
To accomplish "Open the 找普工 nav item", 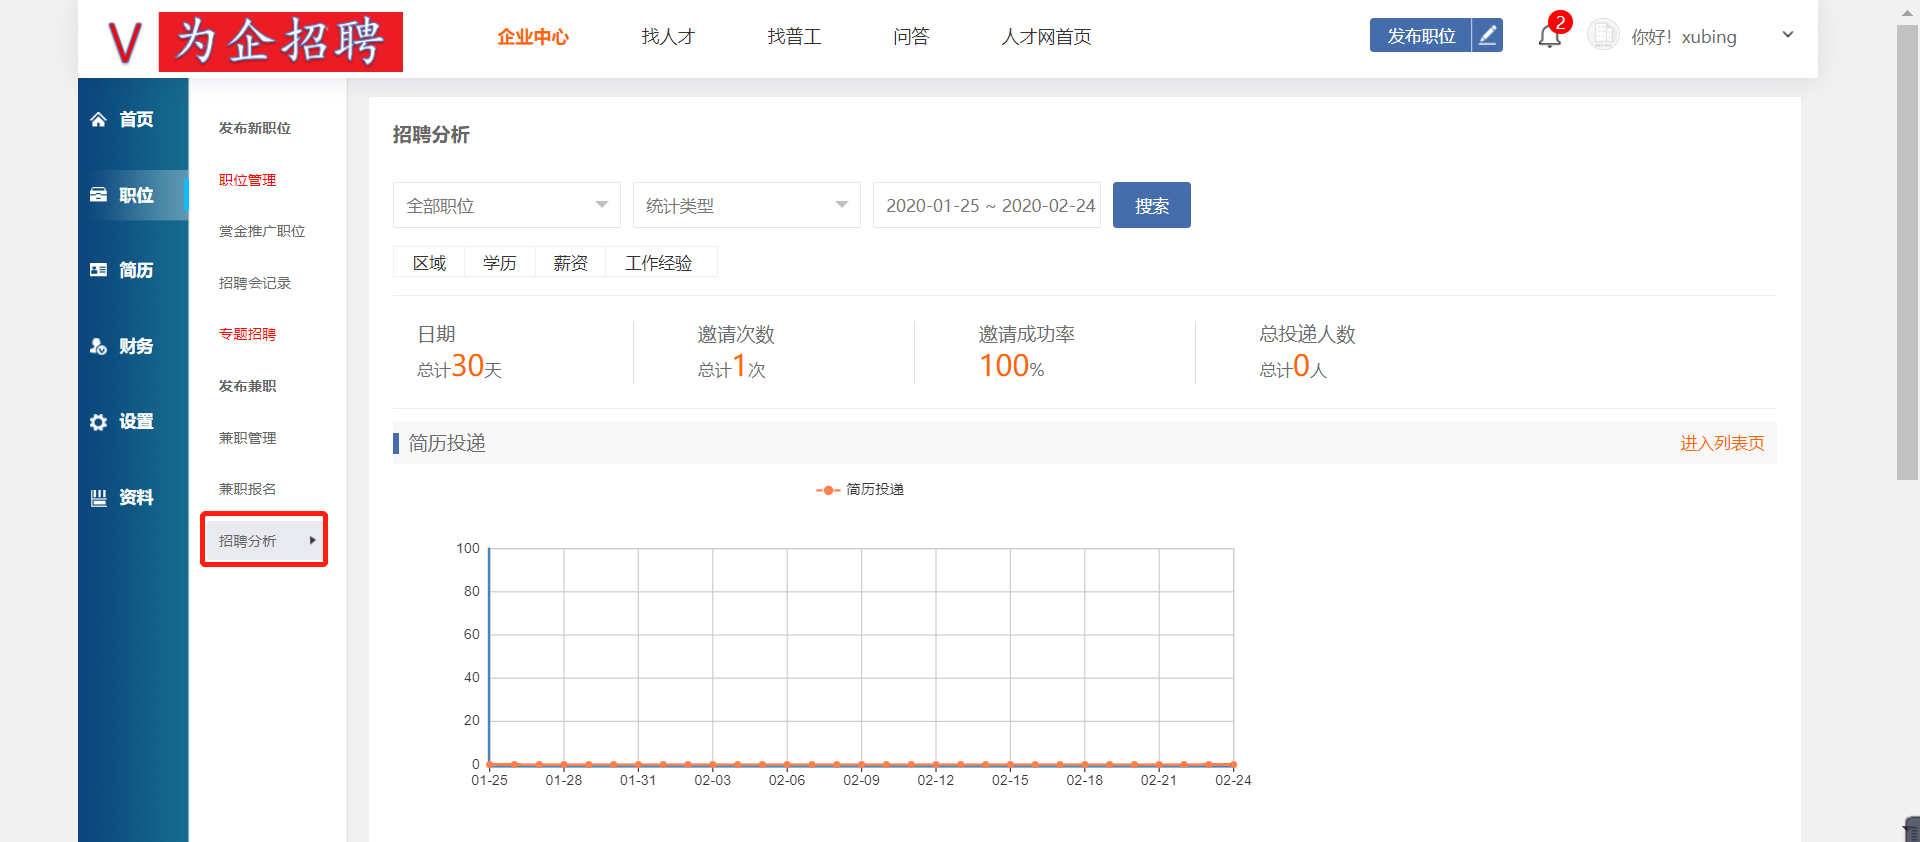I will pos(794,37).
